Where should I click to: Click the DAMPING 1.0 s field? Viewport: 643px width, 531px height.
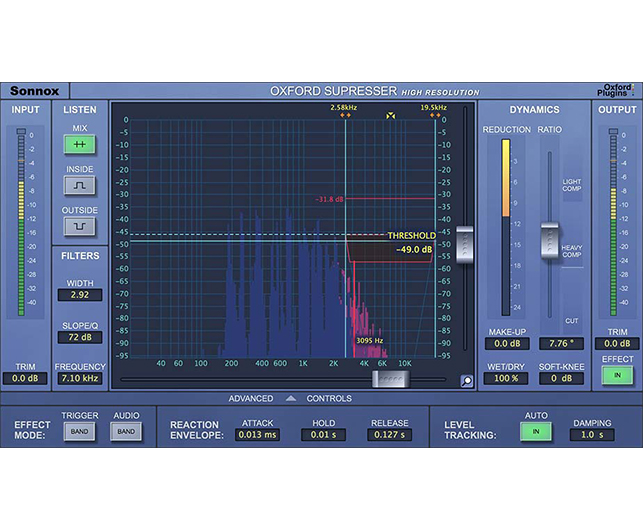click(592, 435)
